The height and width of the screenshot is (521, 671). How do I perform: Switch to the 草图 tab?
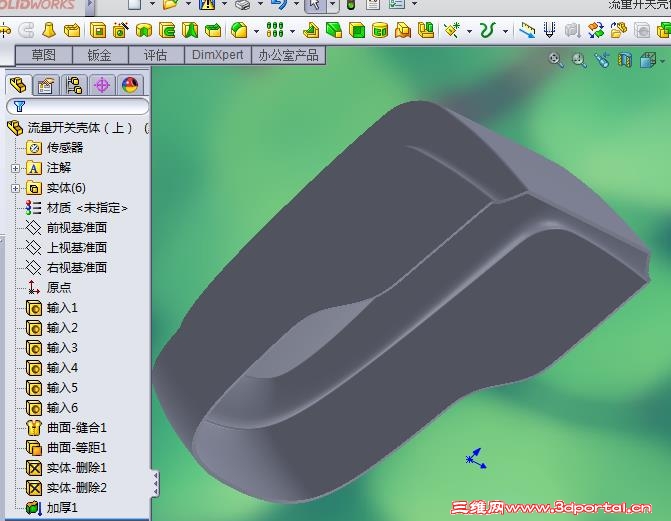(44, 55)
